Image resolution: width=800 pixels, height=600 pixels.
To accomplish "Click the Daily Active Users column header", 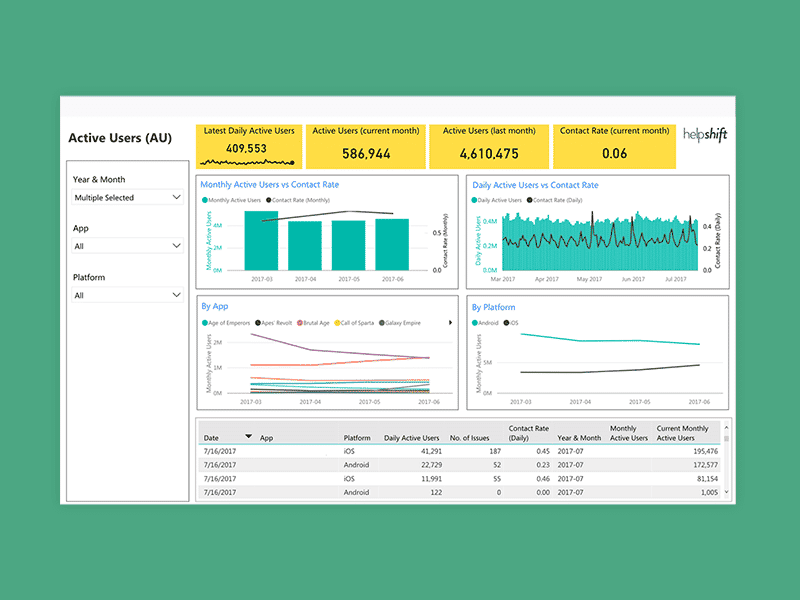I will [411, 437].
